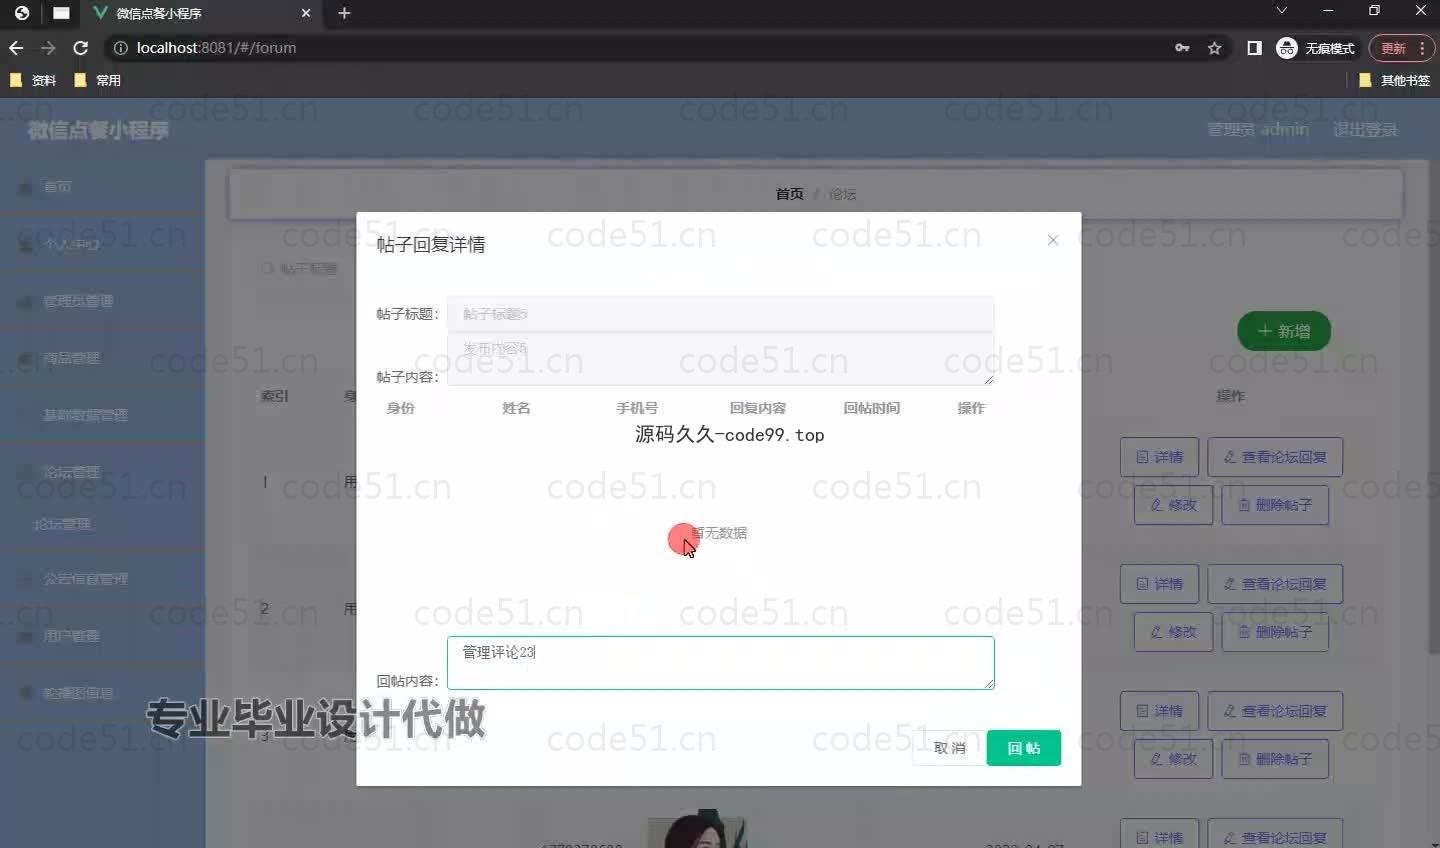Click the 取消 button in the dialog

click(x=949, y=748)
